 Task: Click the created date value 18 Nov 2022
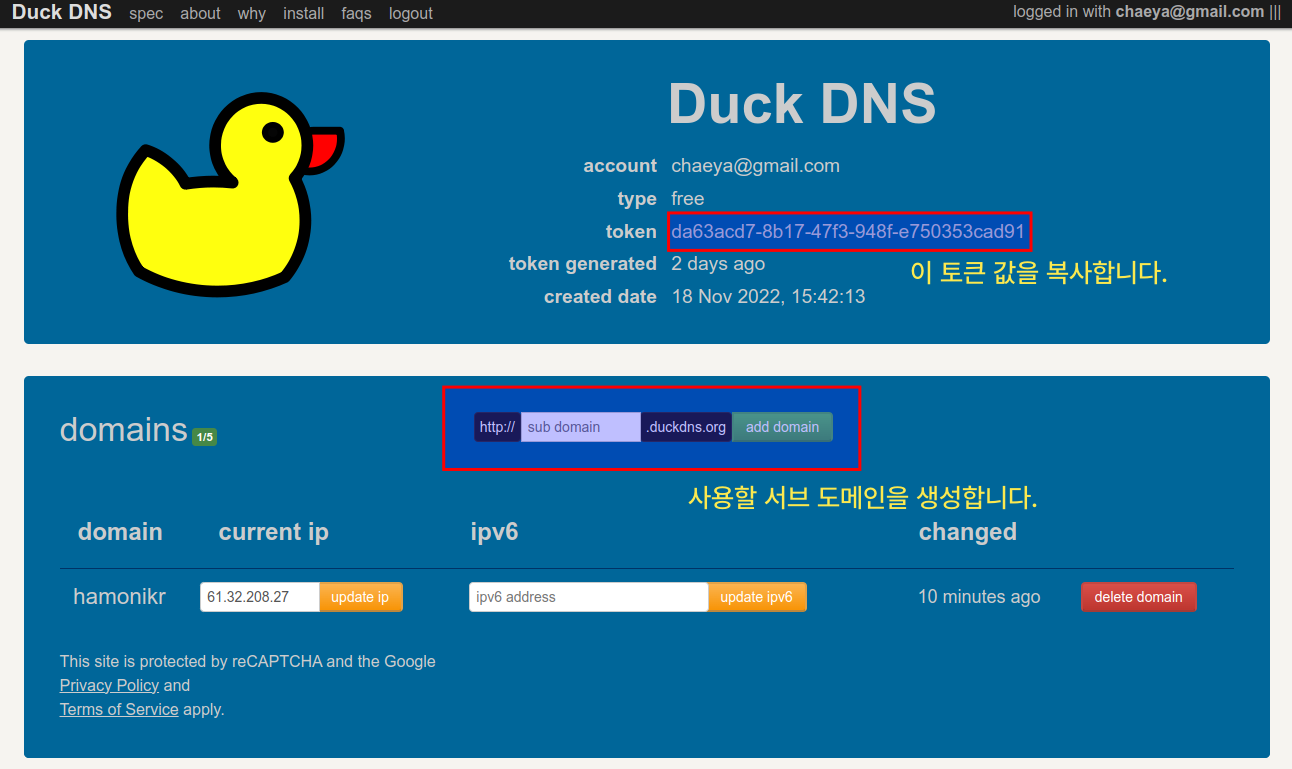(x=768, y=297)
